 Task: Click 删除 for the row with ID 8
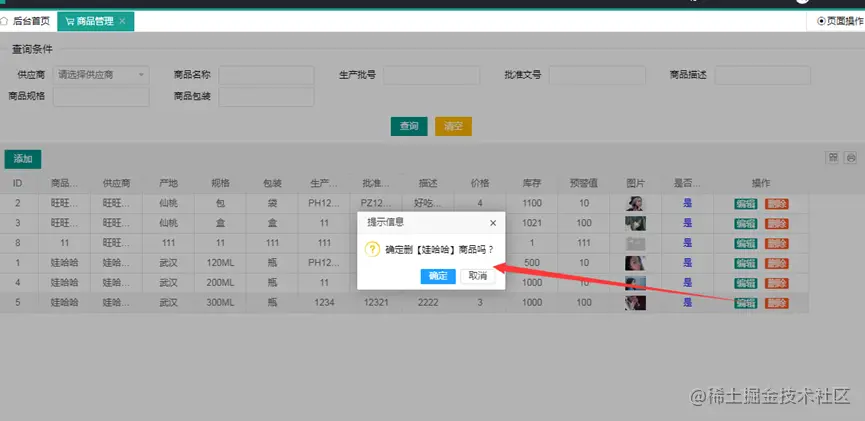pos(777,243)
